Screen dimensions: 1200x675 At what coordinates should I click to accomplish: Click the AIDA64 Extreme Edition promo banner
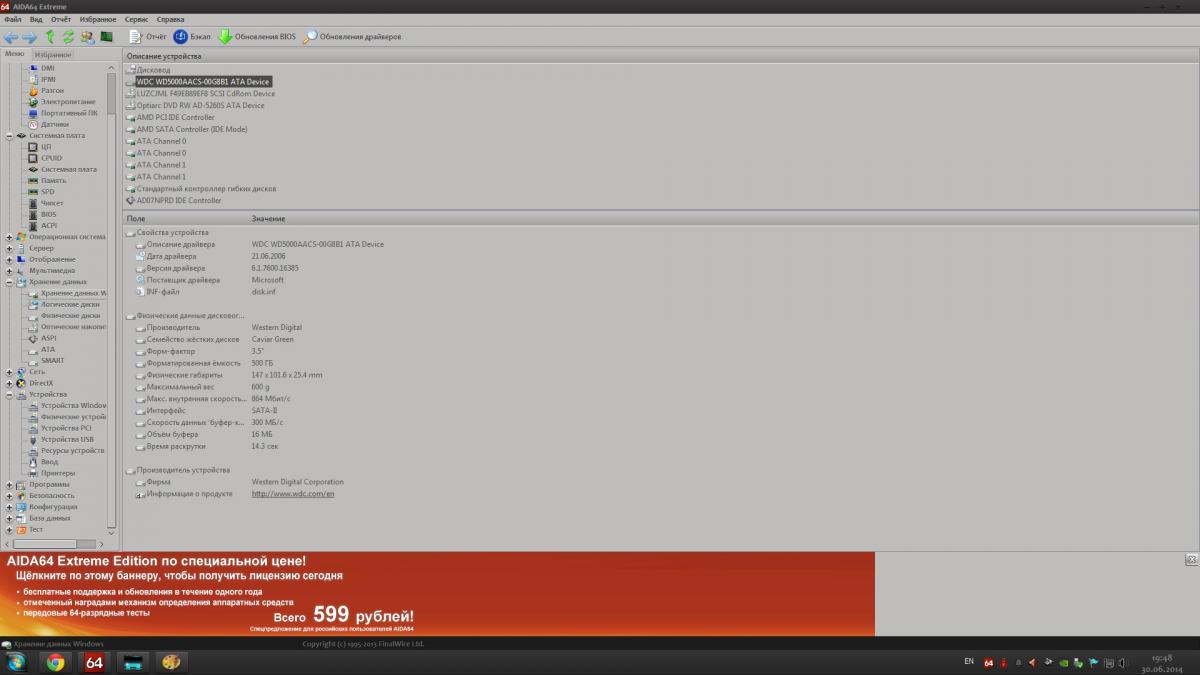(x=437, y=594)
